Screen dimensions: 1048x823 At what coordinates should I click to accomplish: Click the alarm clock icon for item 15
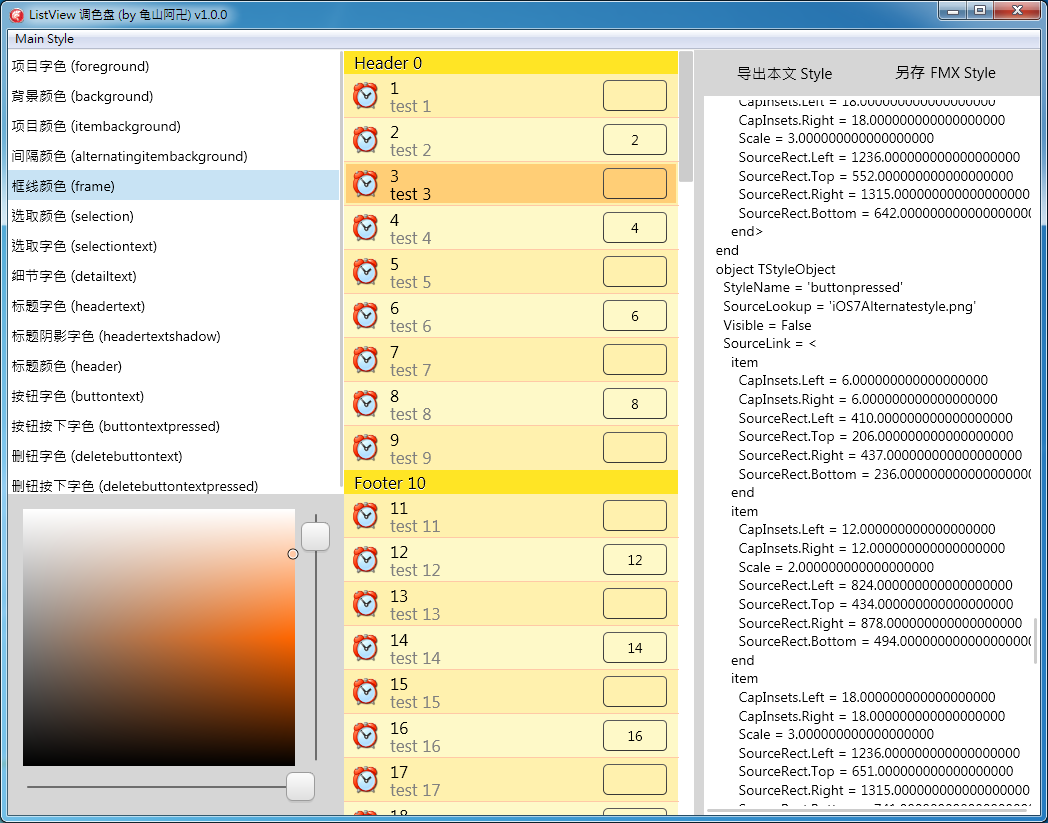coord(366,692)
